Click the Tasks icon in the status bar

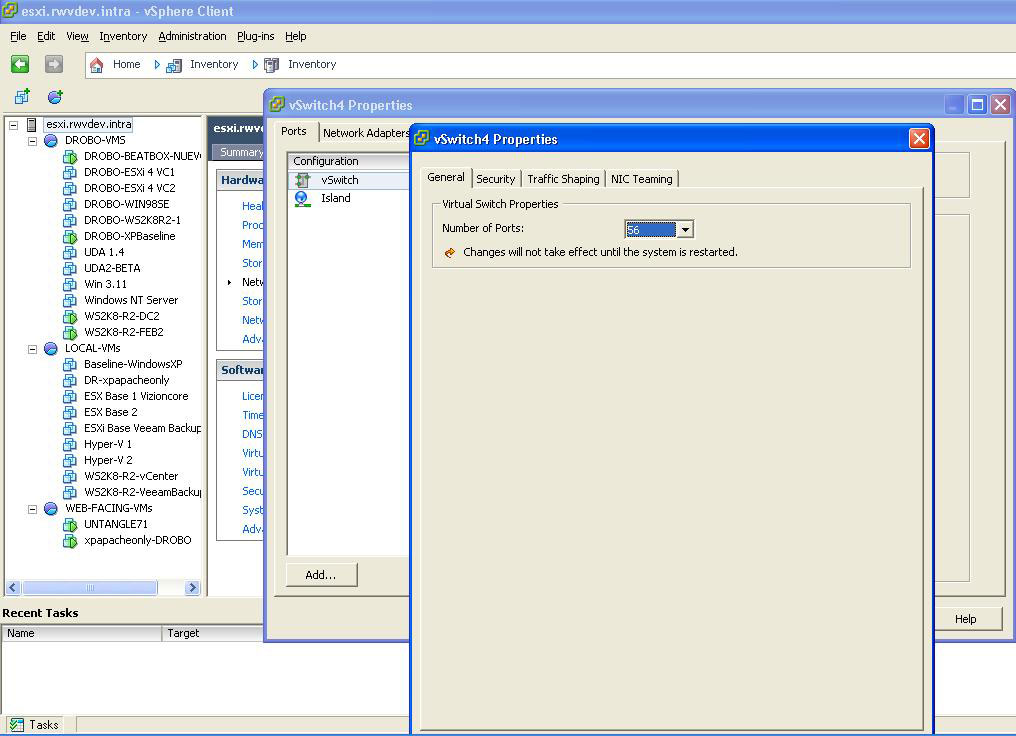tap(17, 725)
